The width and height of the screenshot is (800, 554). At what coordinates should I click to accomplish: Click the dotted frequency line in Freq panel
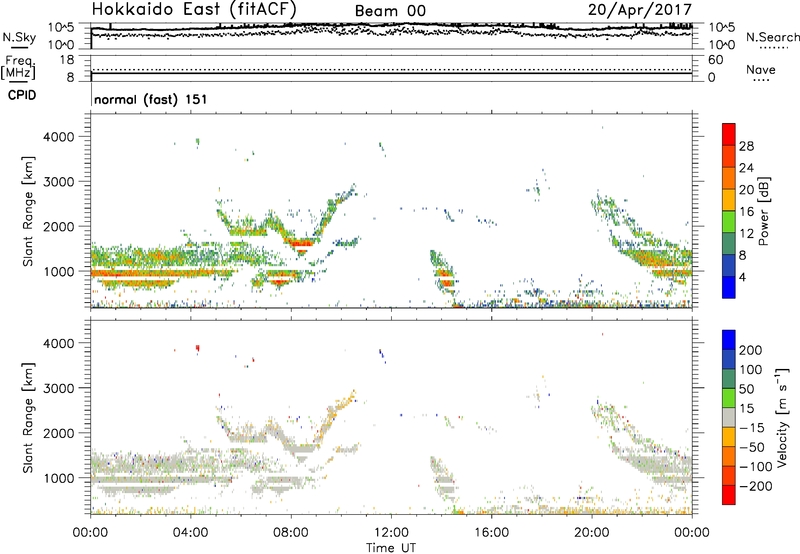391,69
